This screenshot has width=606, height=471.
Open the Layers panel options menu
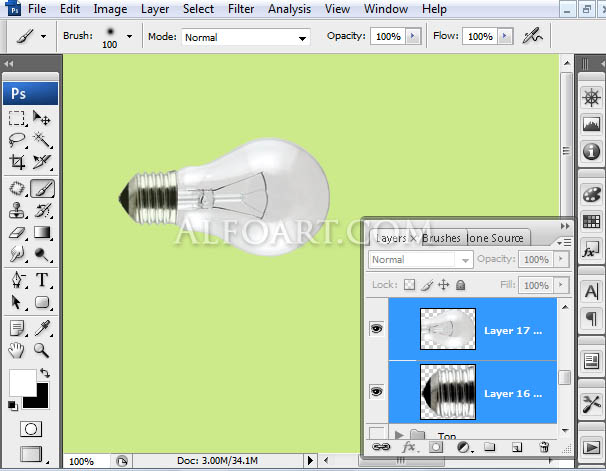pyautogui.click(x=564, y=243)
